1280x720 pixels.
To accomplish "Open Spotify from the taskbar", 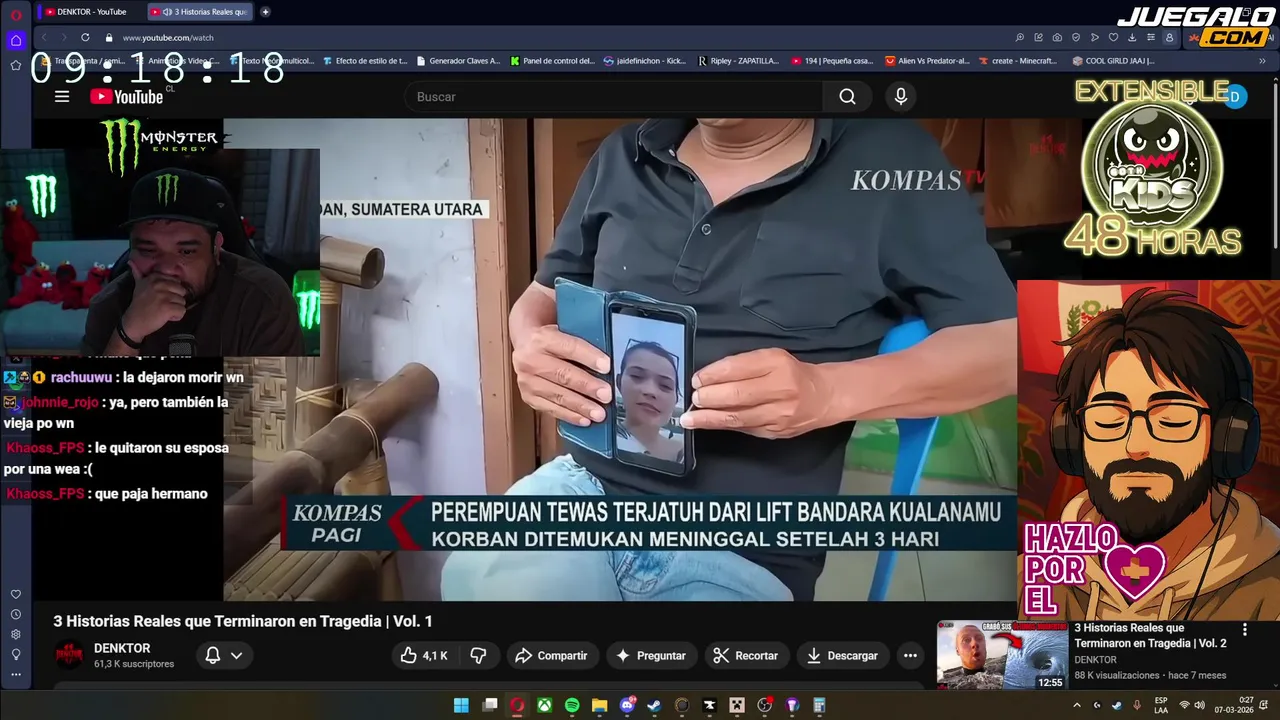I will point(572,705).
